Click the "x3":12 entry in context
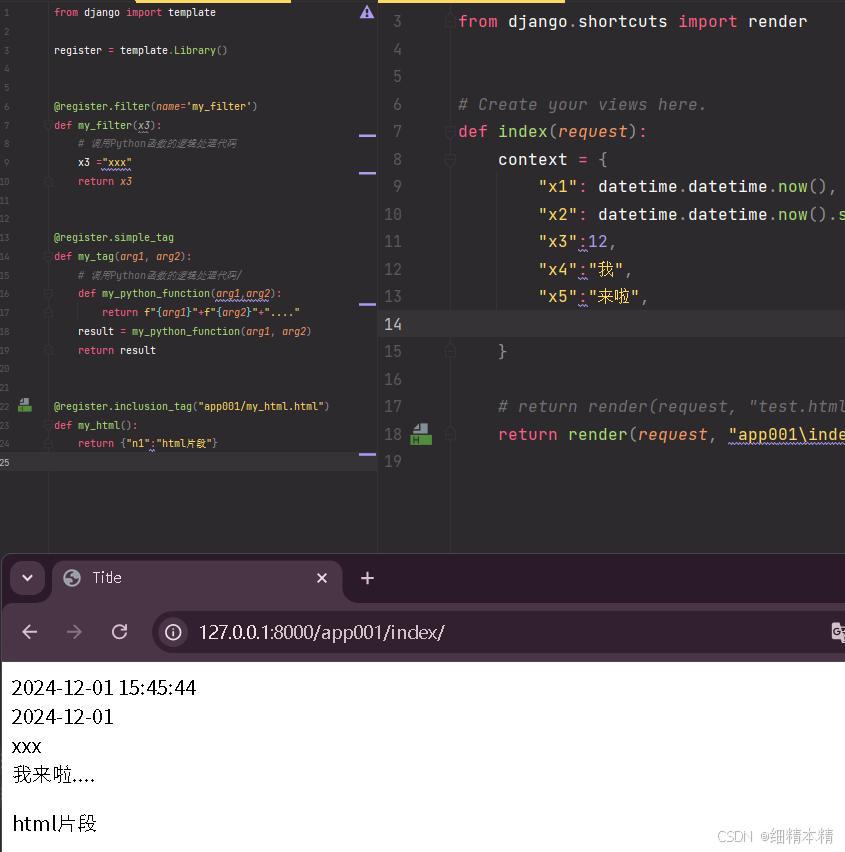Image resolution: width=845 pixels, height=852 pixels. tap(577, 241)
